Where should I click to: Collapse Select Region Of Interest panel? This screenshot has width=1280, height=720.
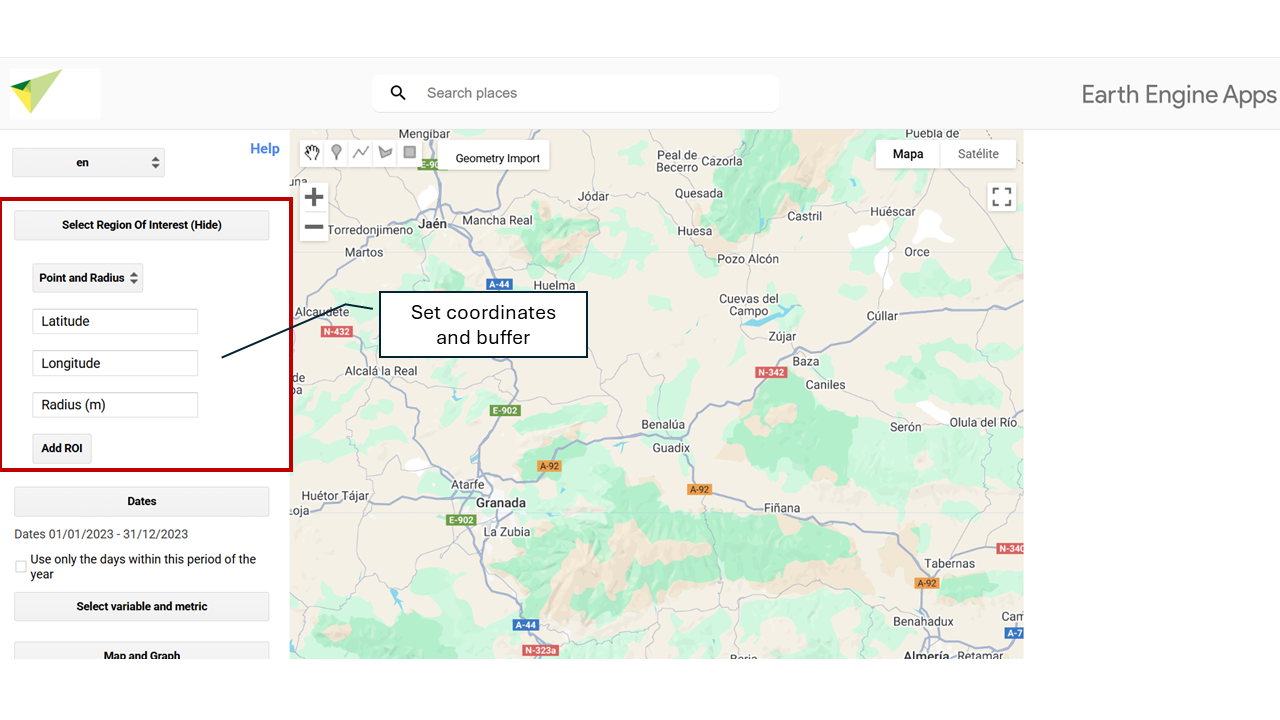click(141, 225)
